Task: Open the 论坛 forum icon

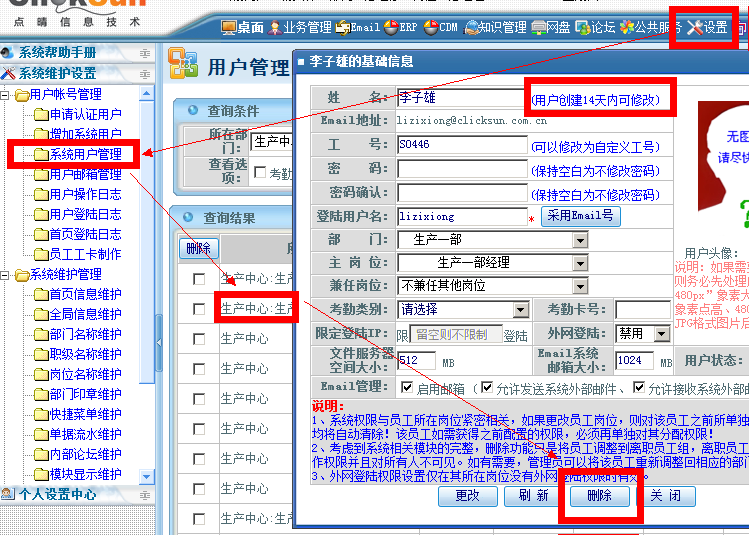Action: click(x=593, y=28)
